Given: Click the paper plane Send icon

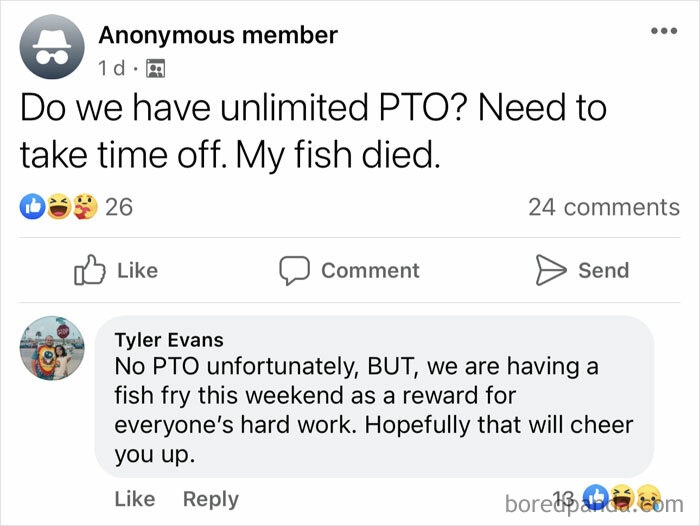Looking at the screenshot, I should click(550, 270).
